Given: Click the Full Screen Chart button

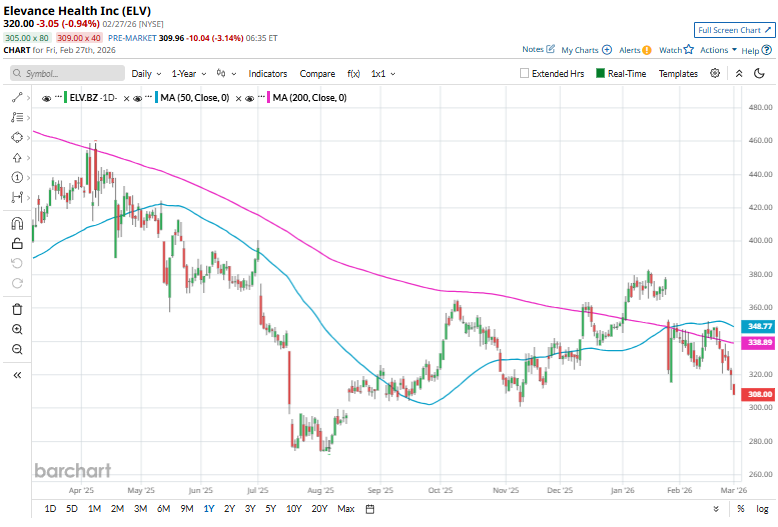Looking at the screenshot, I should click(x=734, y=31).
